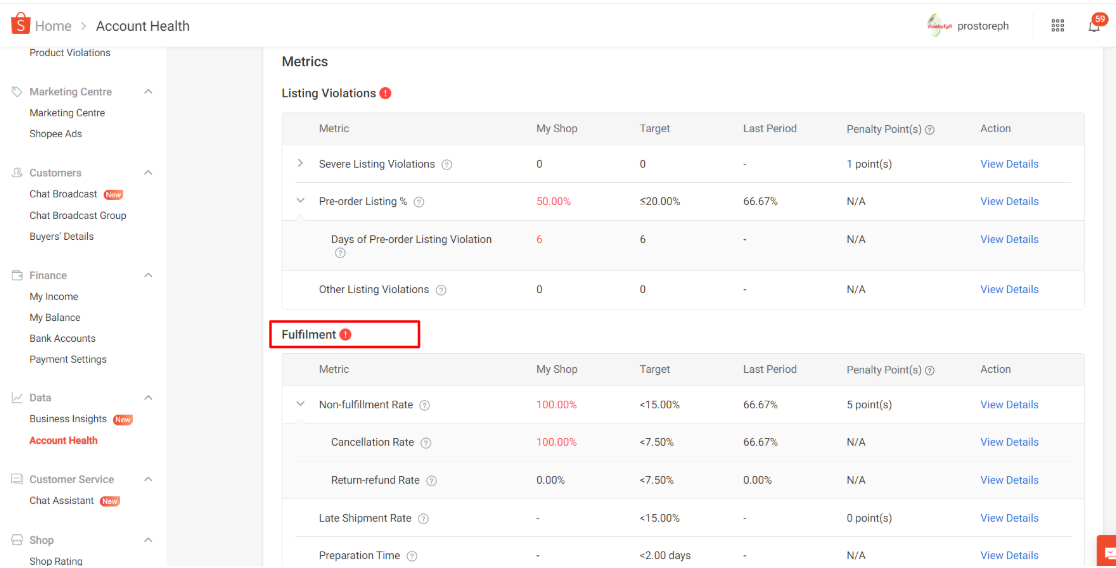Viewport: 1116px width, 568px height.
Task: Click help icon next to Preparation Time
Action: tap(411, 556)
